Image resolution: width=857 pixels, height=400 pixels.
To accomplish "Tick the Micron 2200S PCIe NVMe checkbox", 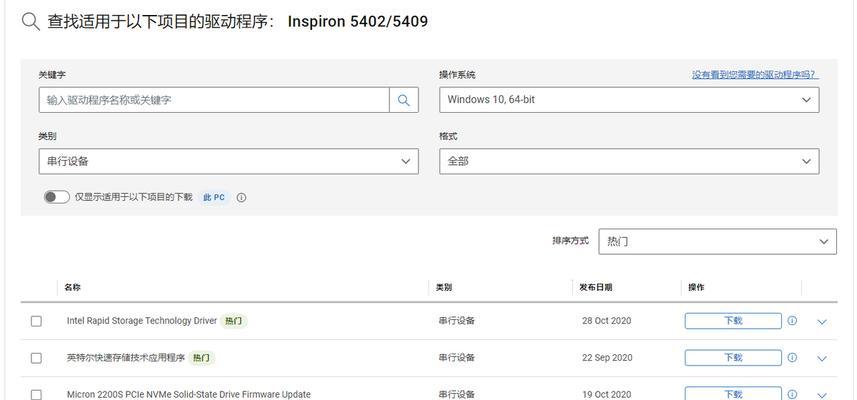I will tap(36, 395).
